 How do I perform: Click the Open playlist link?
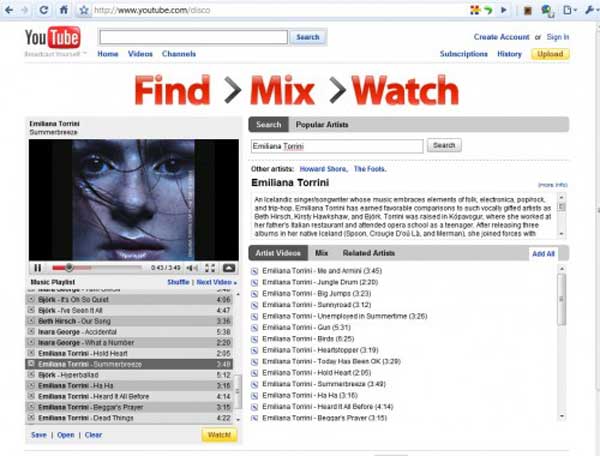pos(66,435)
